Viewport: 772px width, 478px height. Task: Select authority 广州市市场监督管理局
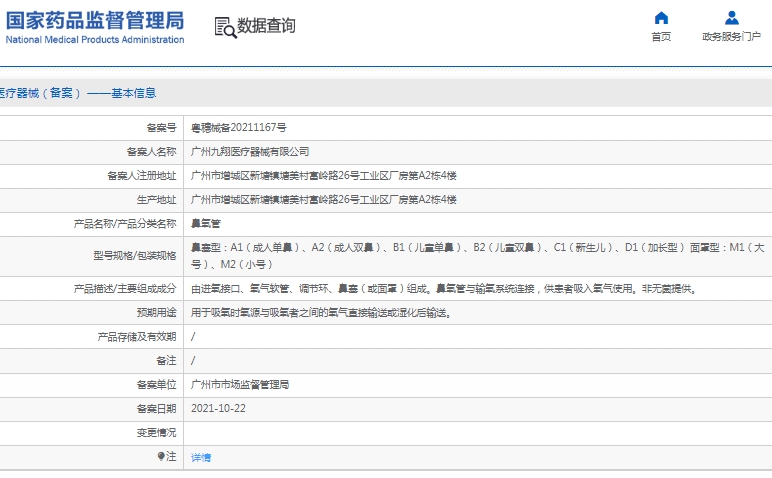point(240,385)
